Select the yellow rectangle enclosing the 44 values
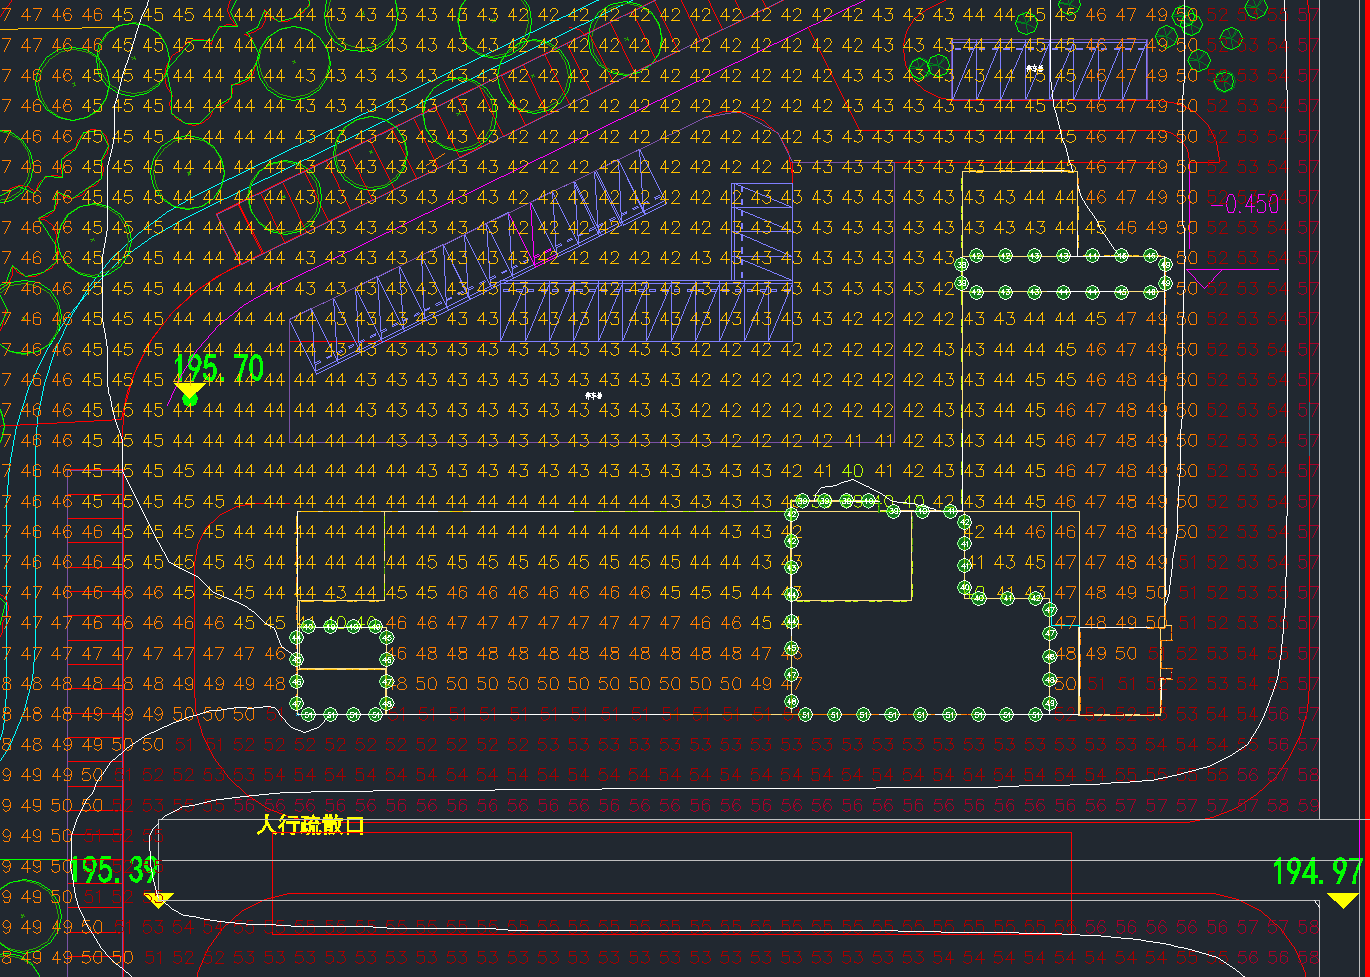Viewport: 1370px width, 977px height. [340, 556]
